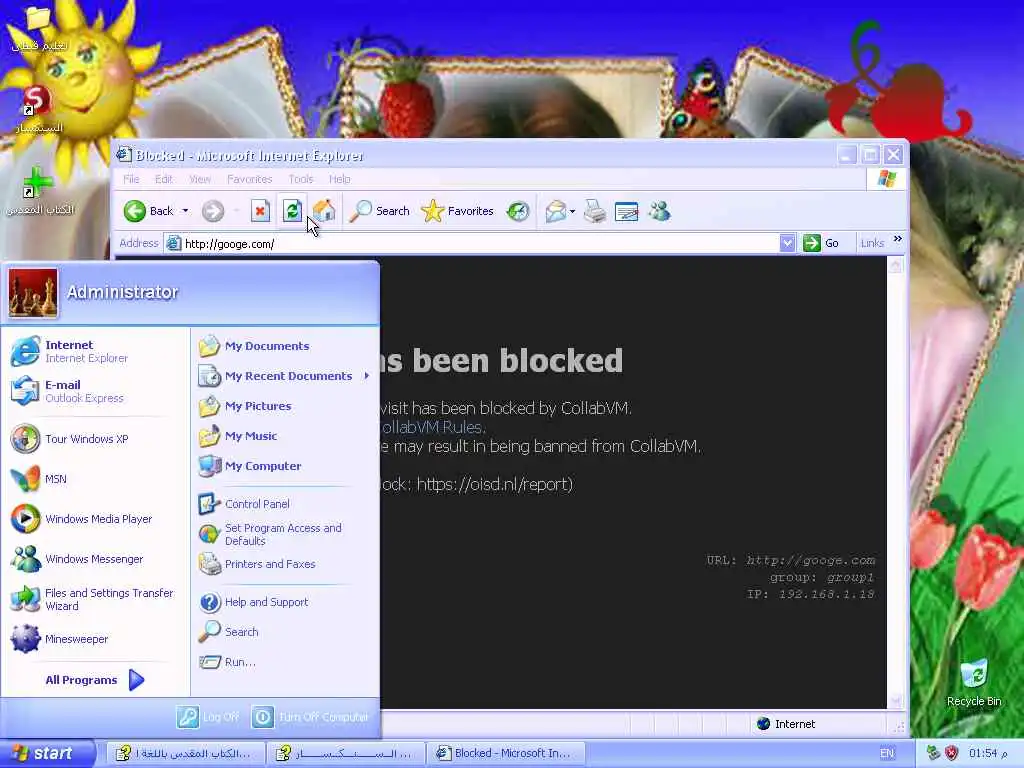Click the Go button

tap(822, 243)
